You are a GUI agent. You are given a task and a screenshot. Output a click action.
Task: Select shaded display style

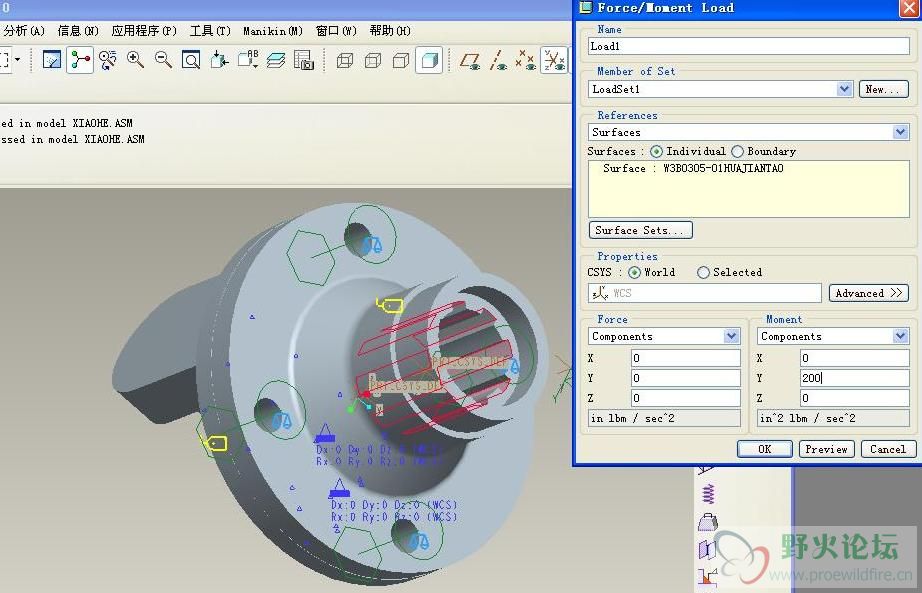tap(429, 59)
